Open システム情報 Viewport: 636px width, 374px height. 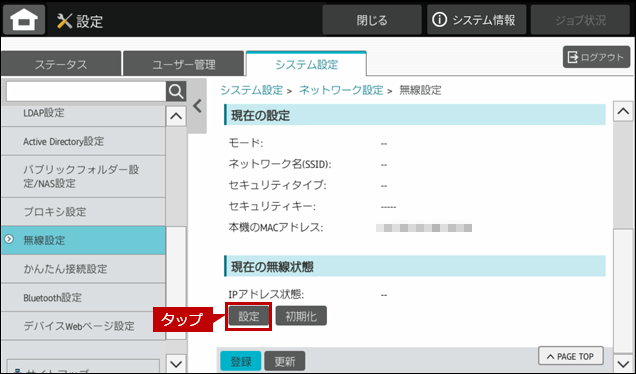pos(476,19)
